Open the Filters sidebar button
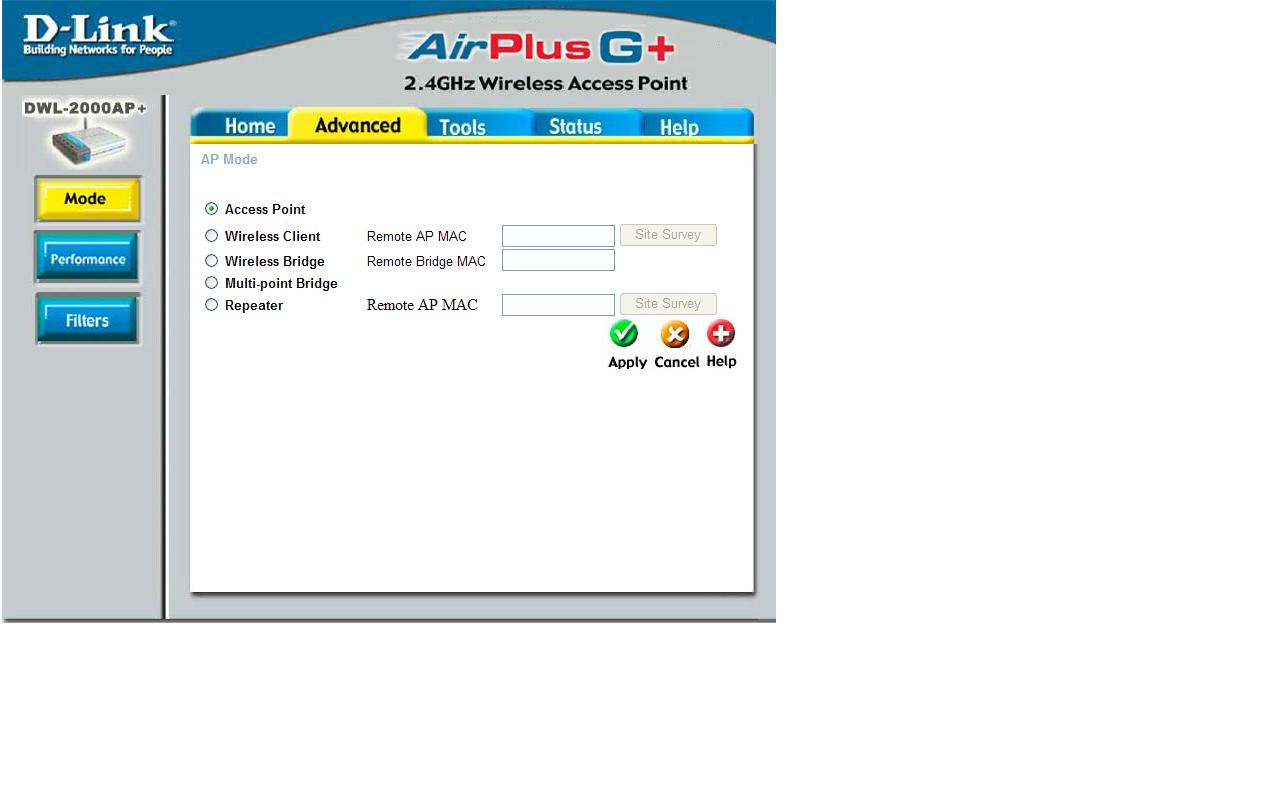 point(88,320)
